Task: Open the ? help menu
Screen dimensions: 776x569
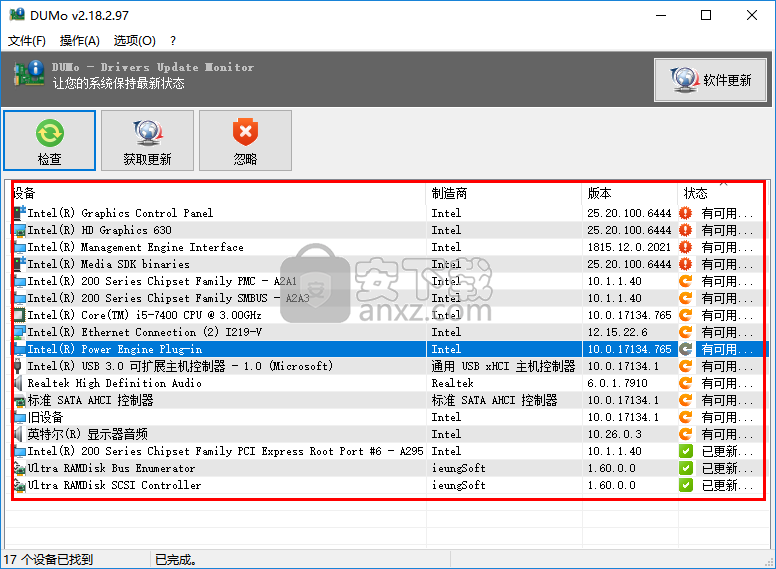Action: 173,41
